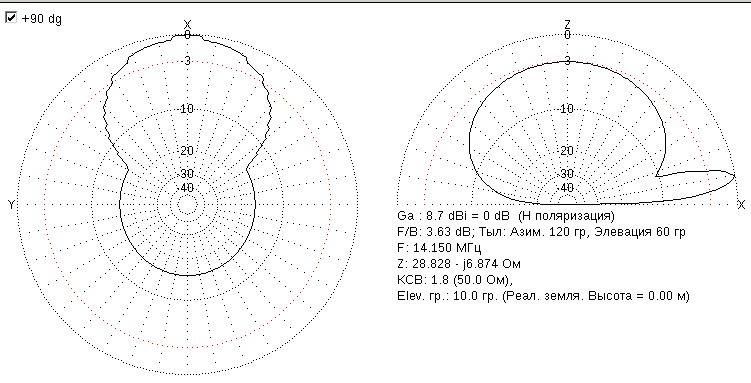Click the low-angle lobe tip in elevation plot

(x=734, y=175)
